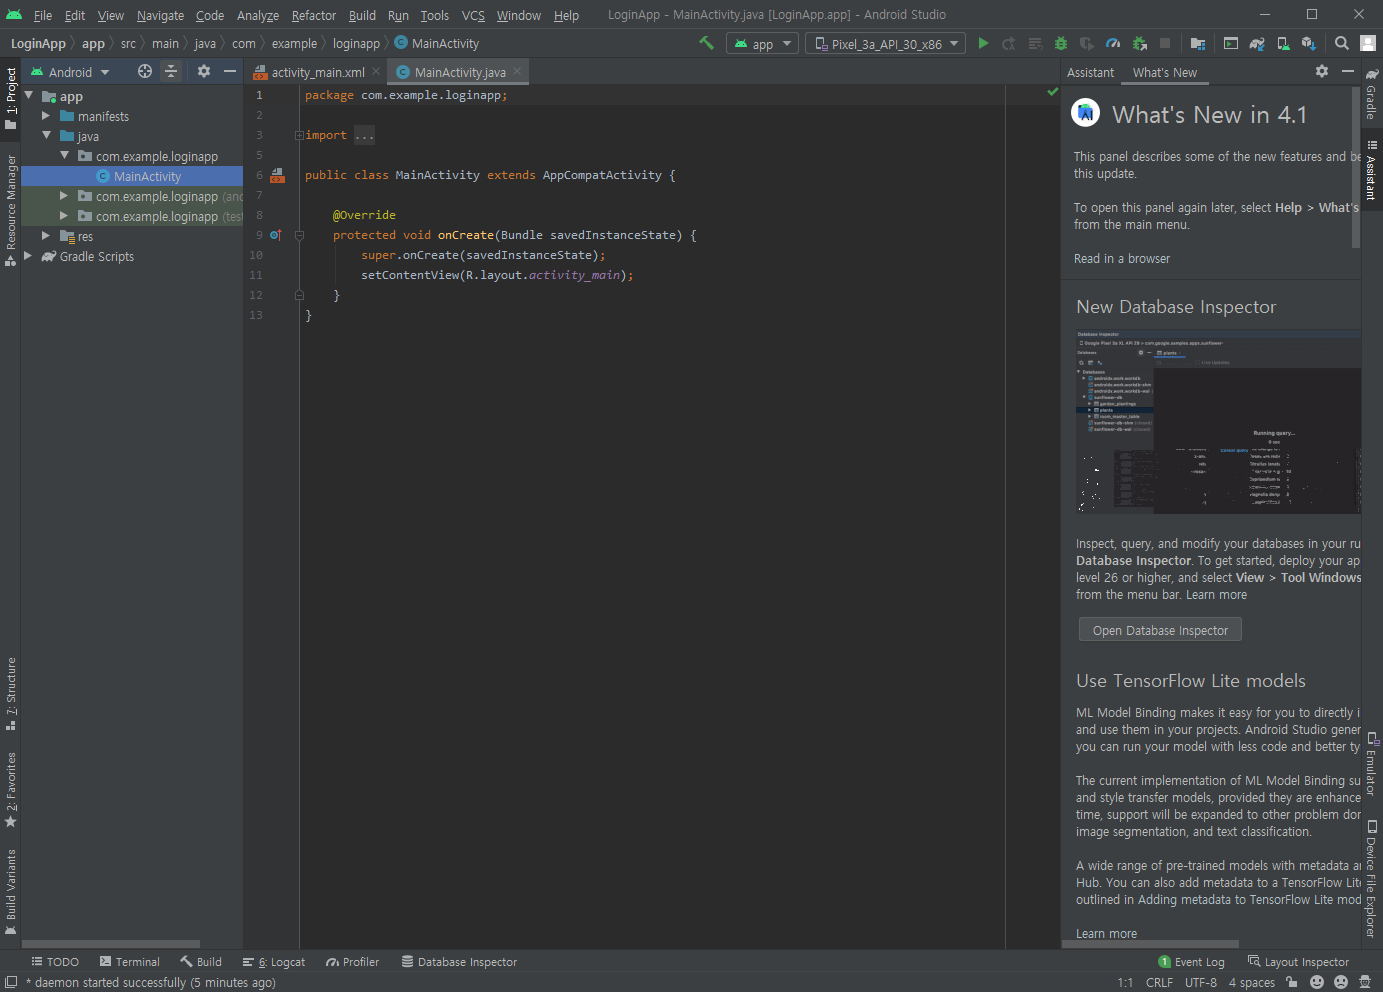Viewport: 1383px width, 992px height.
Task: Collapse the app module tree node
Action: coord(29,96)
